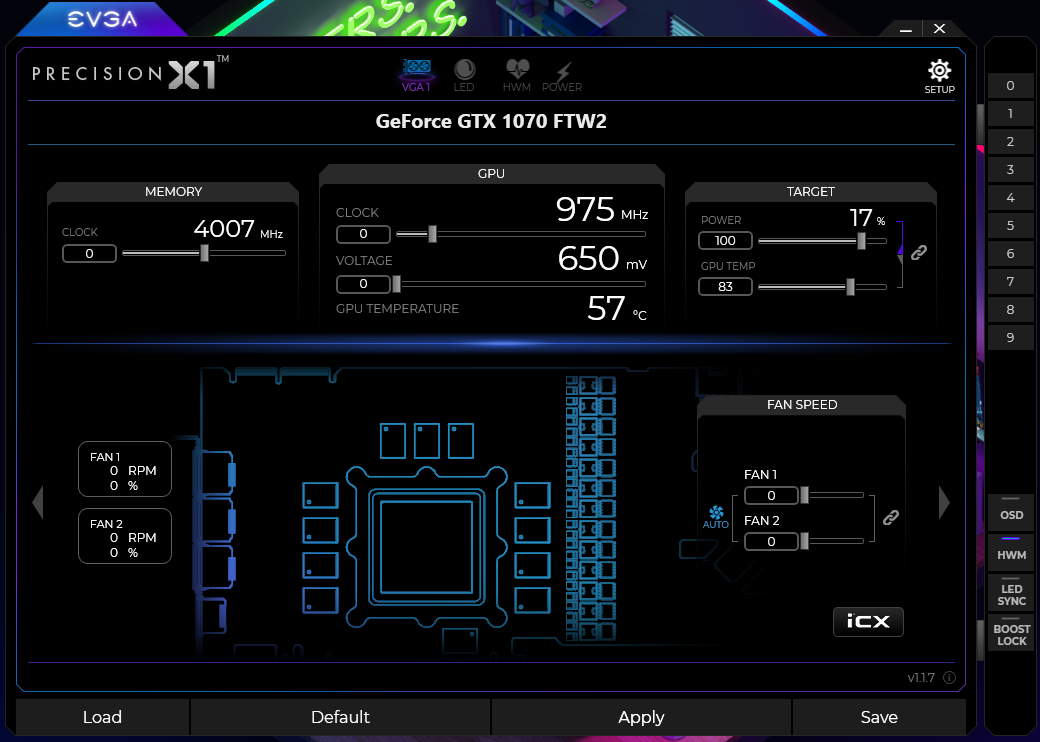Toggle the OSD overlay button

[x=1011, y=511]
